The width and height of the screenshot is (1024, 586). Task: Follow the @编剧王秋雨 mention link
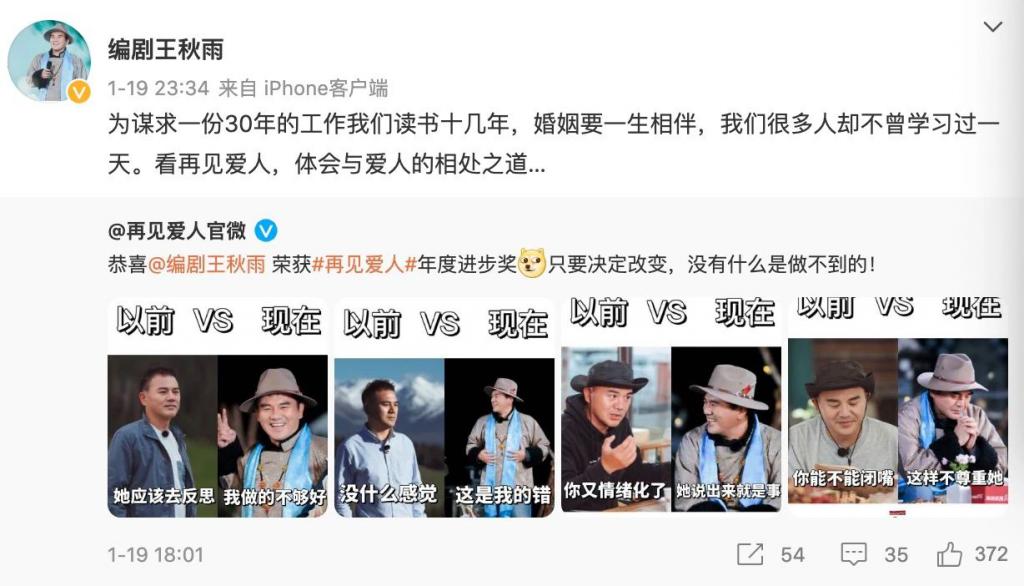pos(207,265)
